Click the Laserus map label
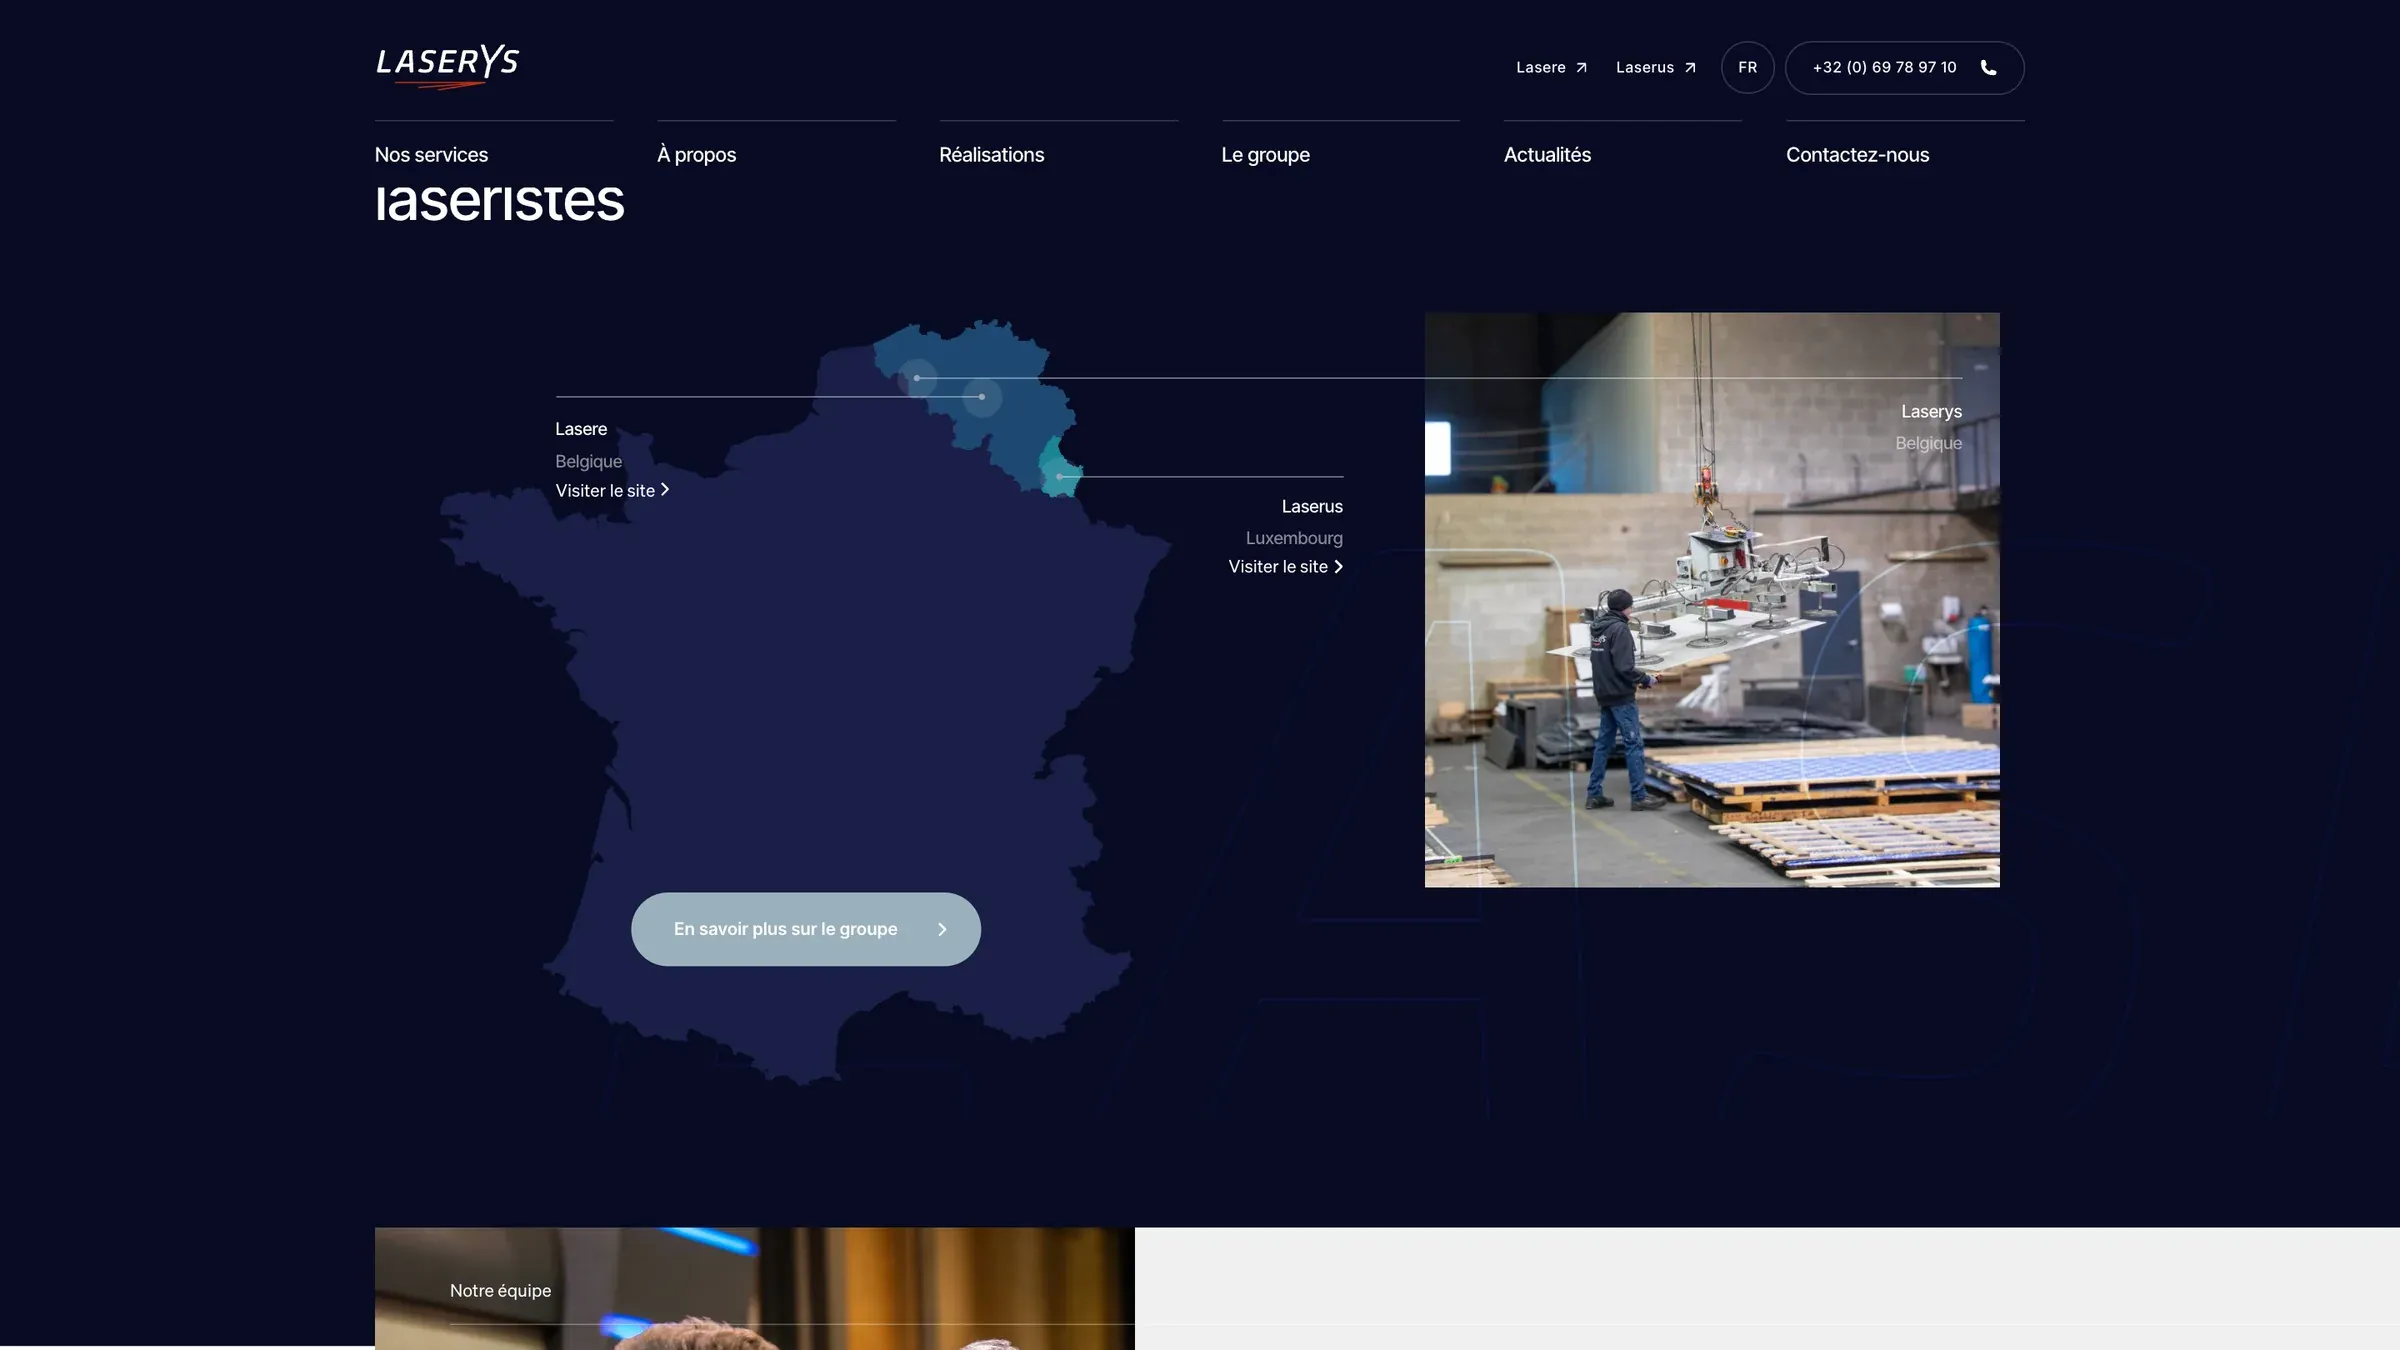 click(x=1312, y=507)
